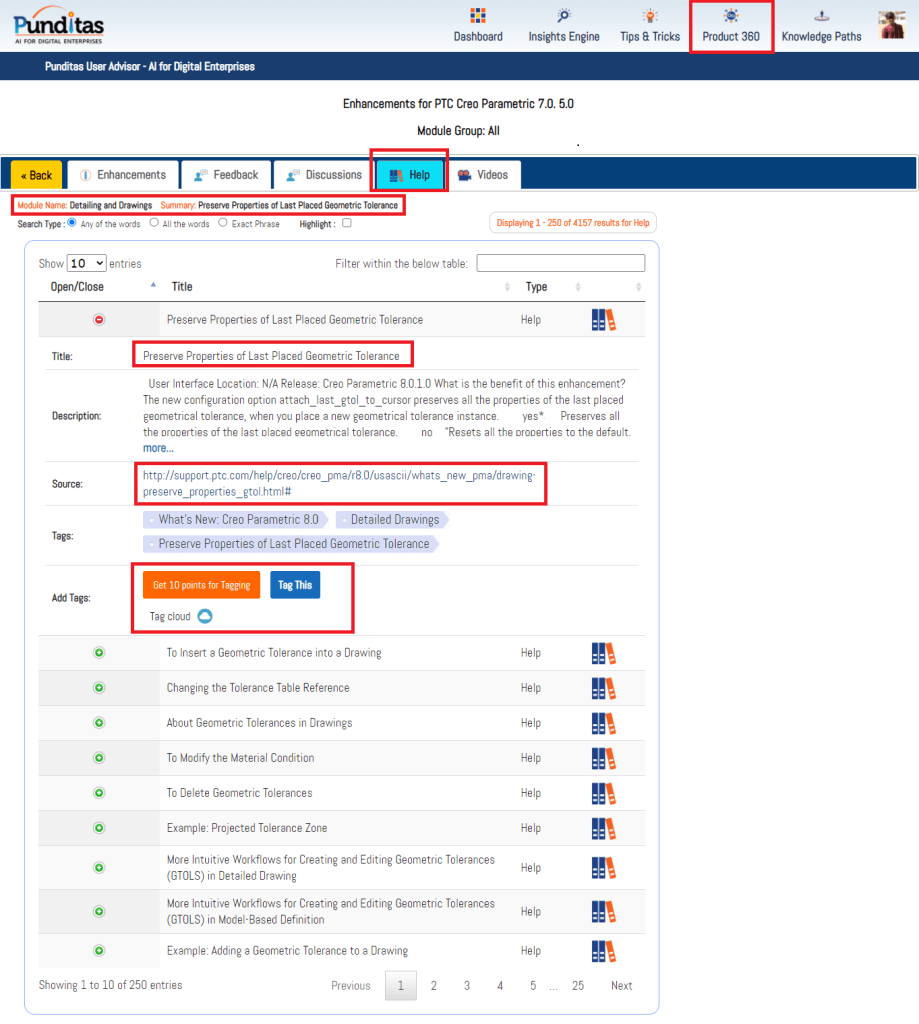Go to the Next results page
919x1024 pixels.
coord(621,986)
